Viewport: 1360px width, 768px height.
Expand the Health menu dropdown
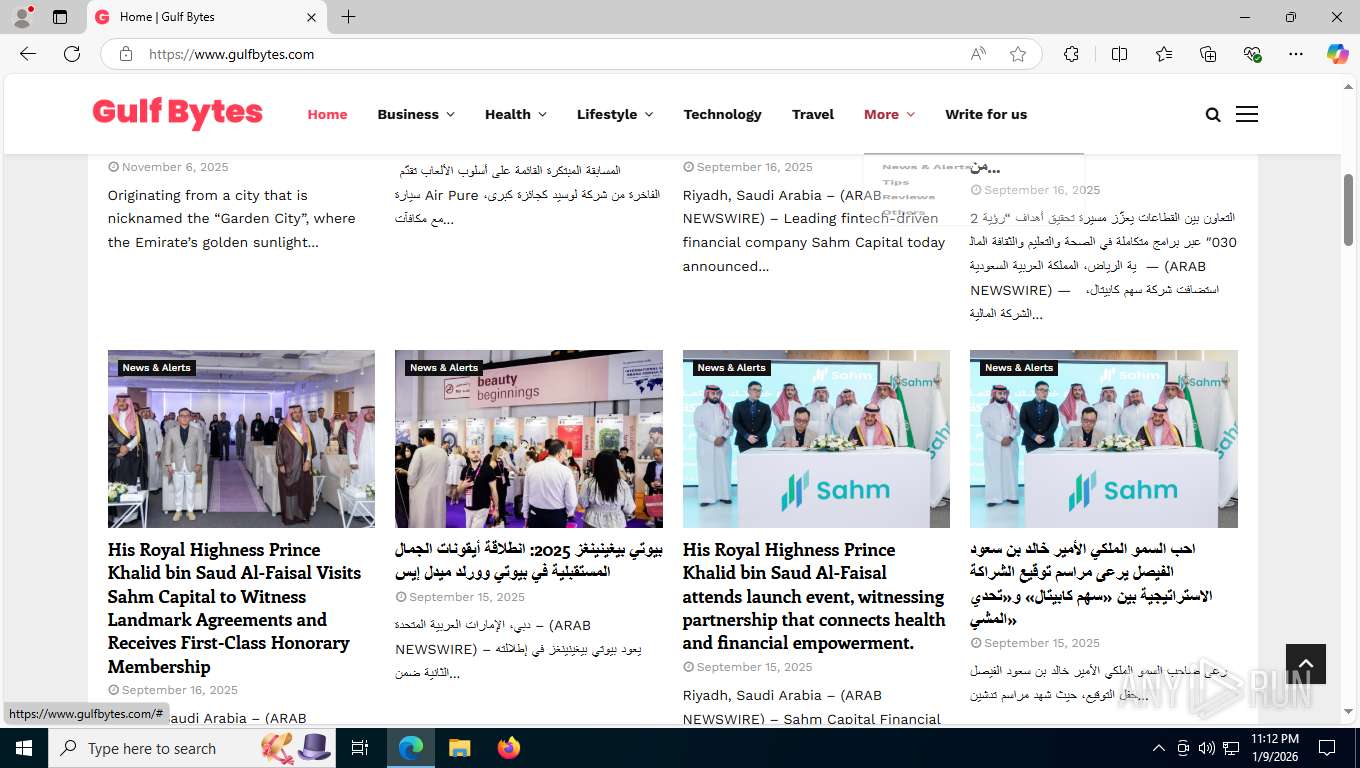[x=516, y=114]
